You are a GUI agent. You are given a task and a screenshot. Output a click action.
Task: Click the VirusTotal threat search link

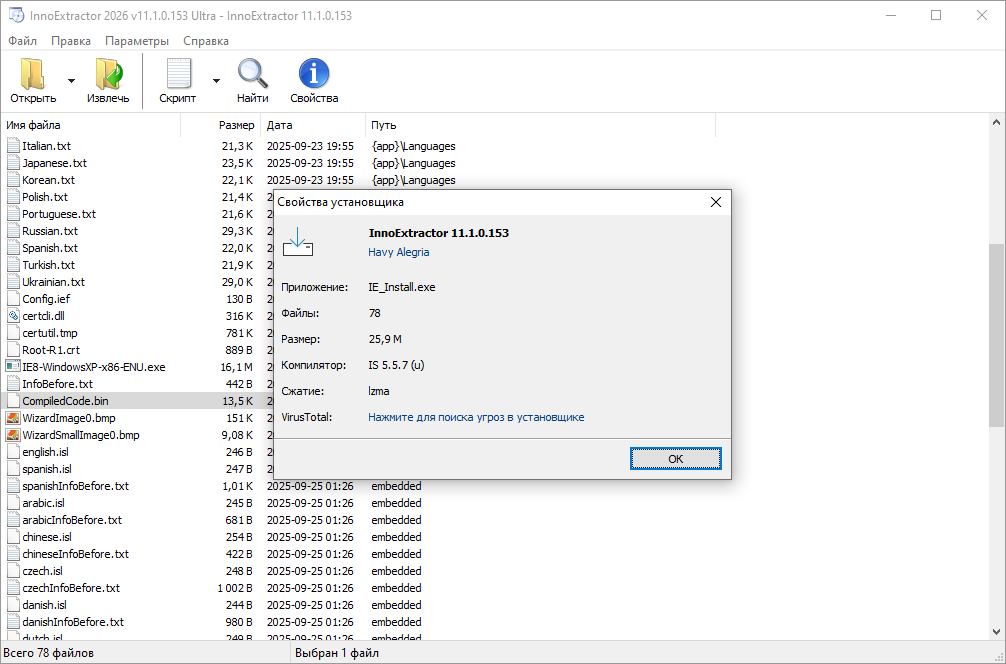point(476,417)
